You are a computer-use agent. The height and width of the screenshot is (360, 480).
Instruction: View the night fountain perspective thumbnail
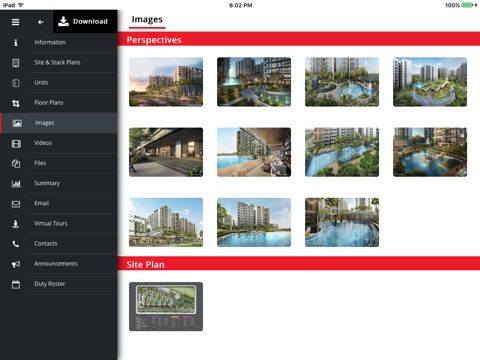(254, 82)
